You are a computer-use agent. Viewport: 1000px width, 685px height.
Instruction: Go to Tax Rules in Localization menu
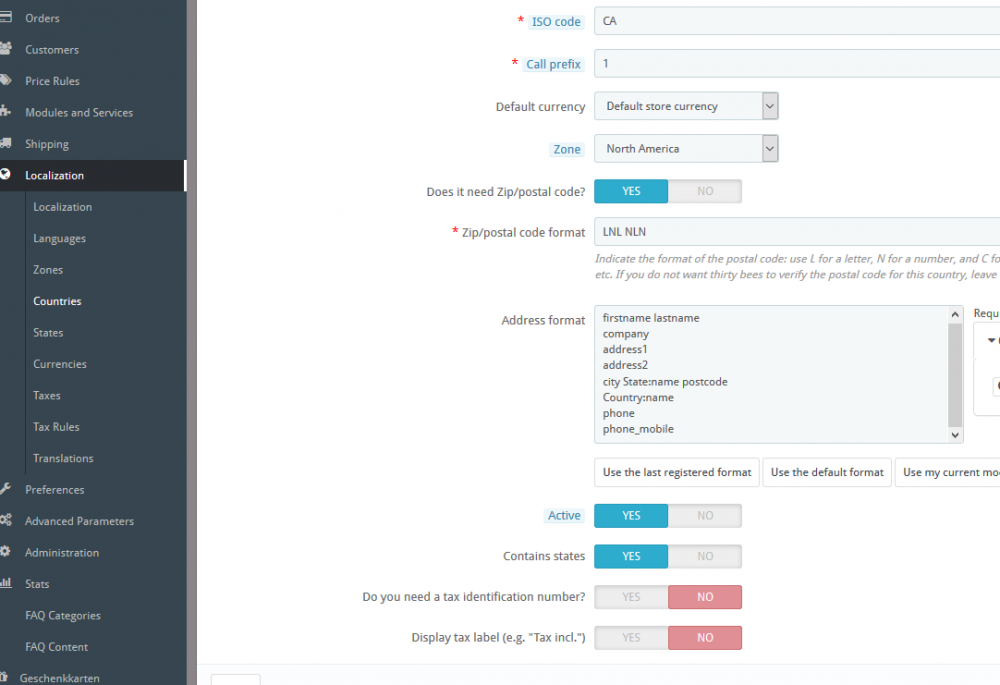(56, 427)
